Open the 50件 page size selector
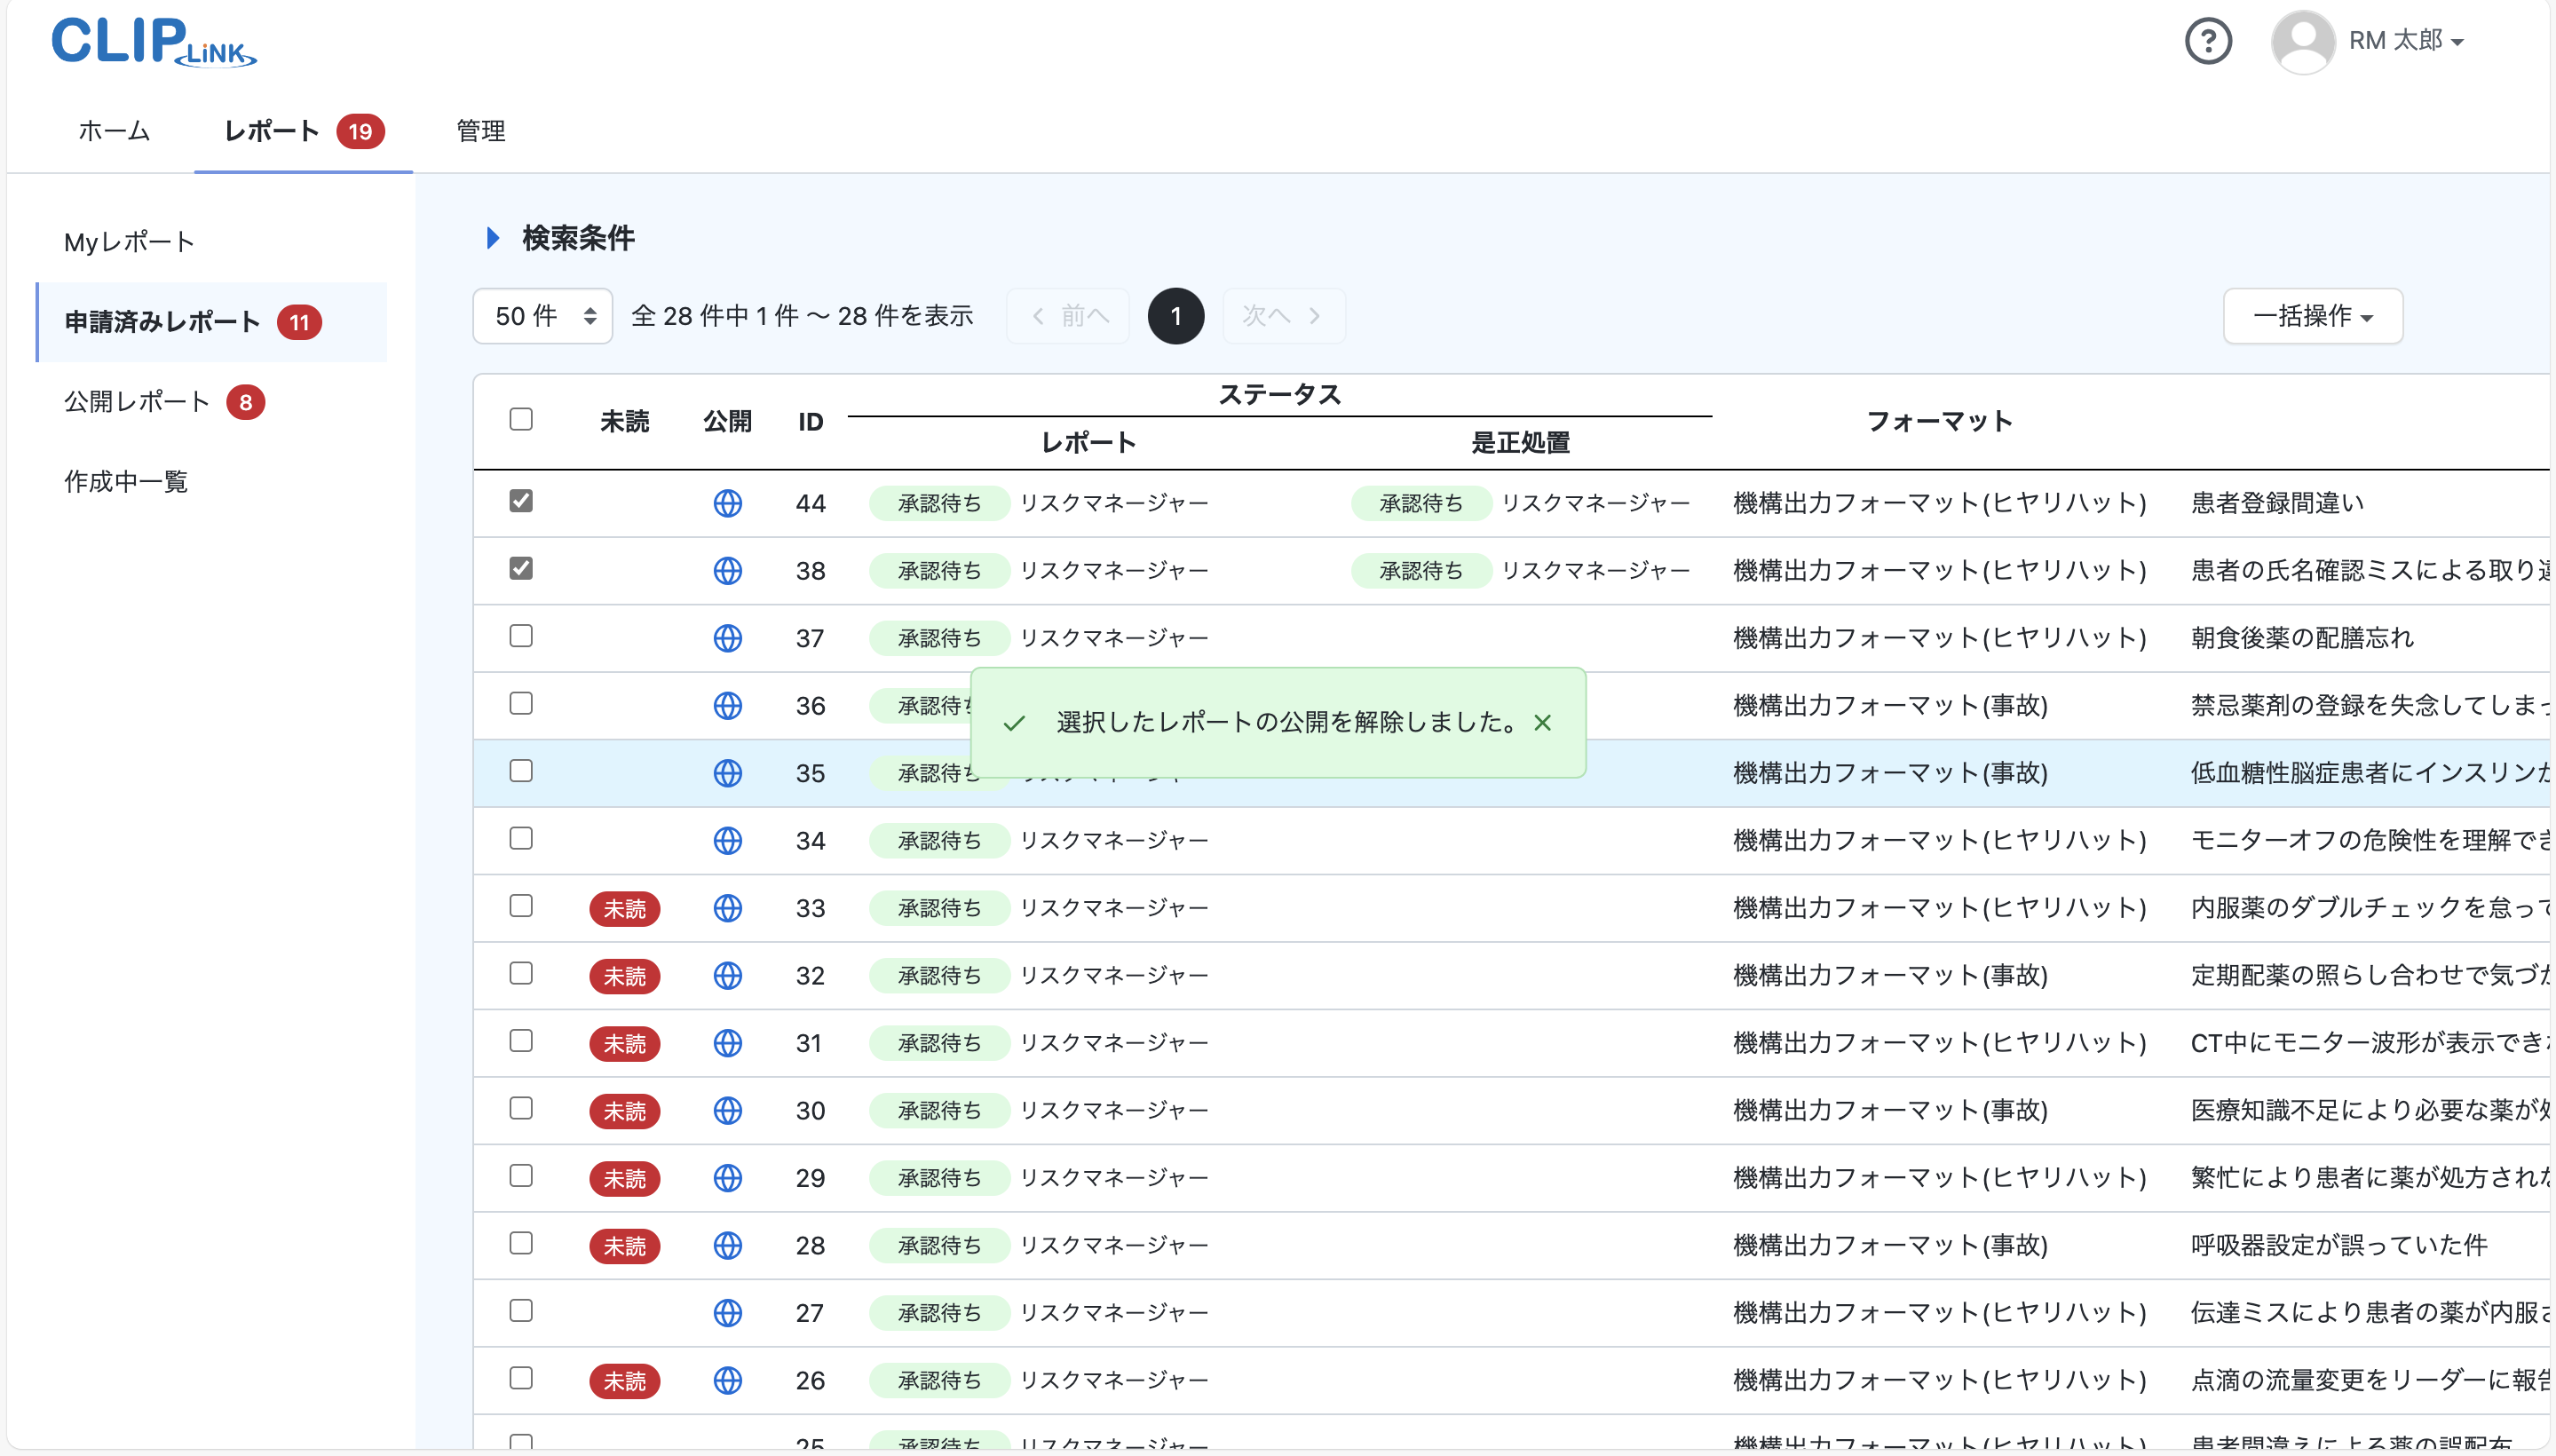 tap(542, 315)
